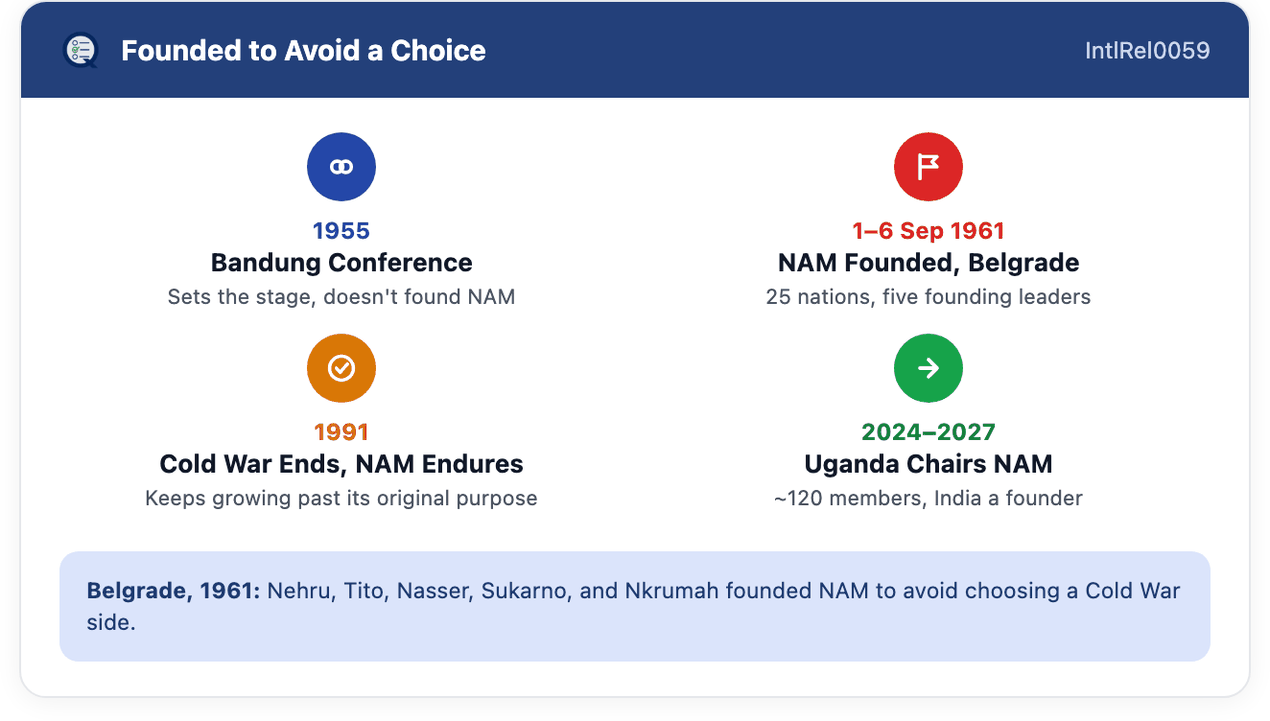
Task: Open the Bandung Conference heading
Action: tap(341, 263)
